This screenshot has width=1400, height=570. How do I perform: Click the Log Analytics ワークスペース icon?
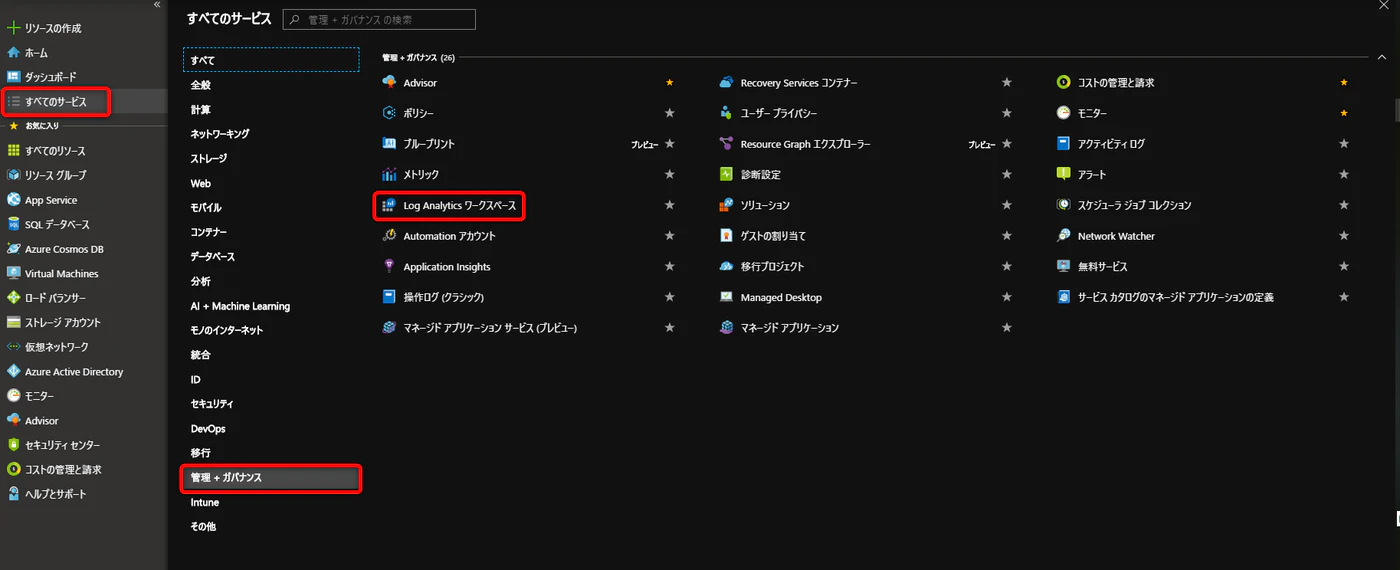(390, 206)
